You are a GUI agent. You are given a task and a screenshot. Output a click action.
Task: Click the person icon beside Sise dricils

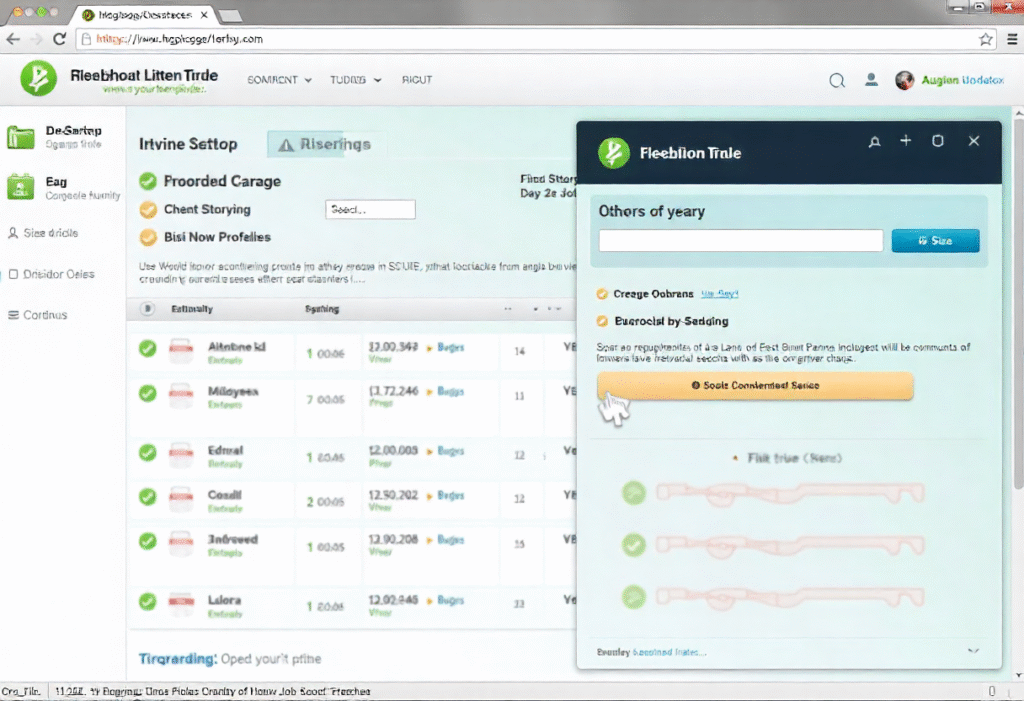12,233
